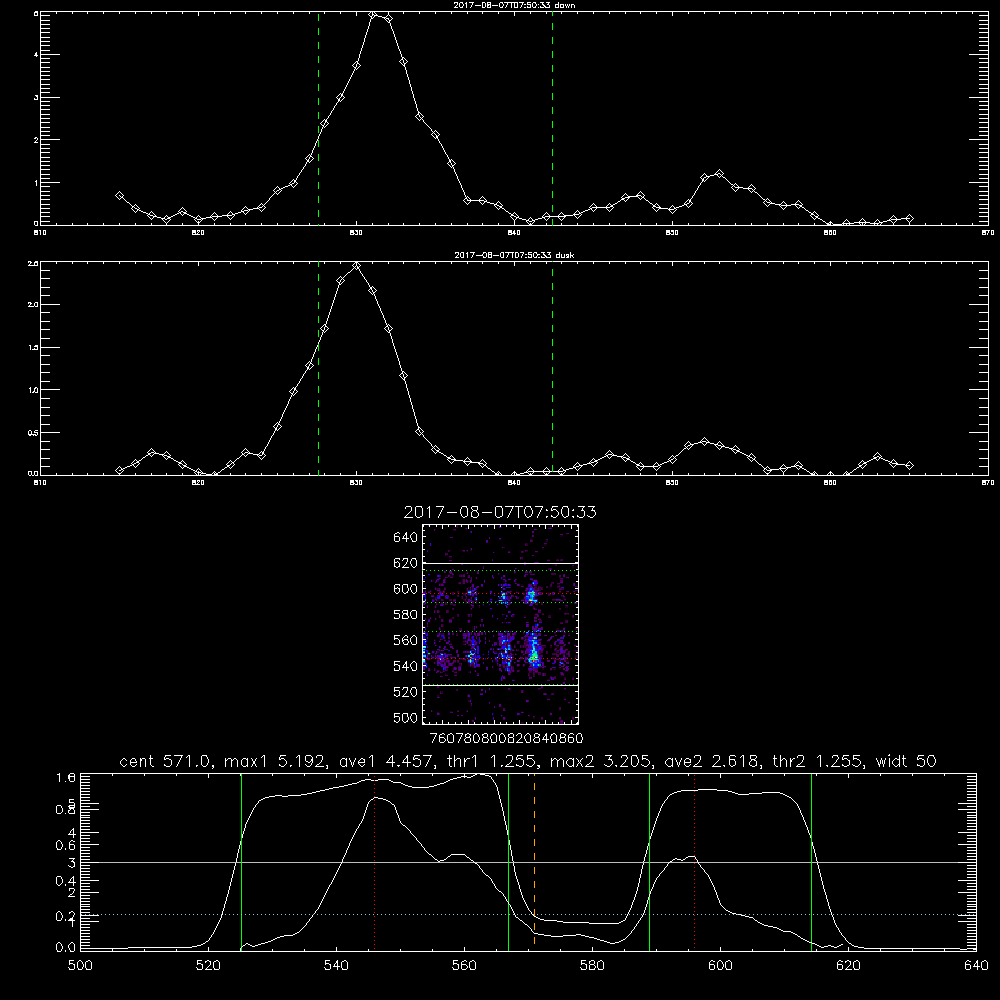Click the red dotted line near 596 in bottom plot
Screen dimensions: 1000x1000
click(x=694, y=862)
